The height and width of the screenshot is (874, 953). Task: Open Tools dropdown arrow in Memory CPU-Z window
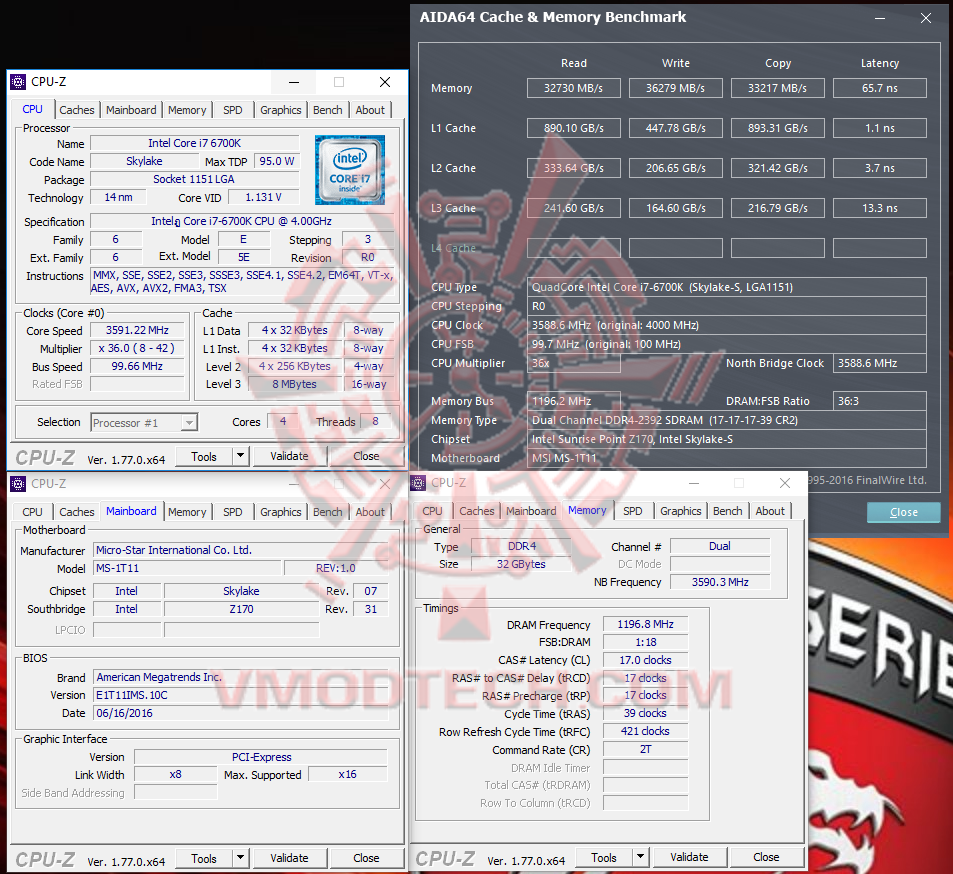[641, 856]
